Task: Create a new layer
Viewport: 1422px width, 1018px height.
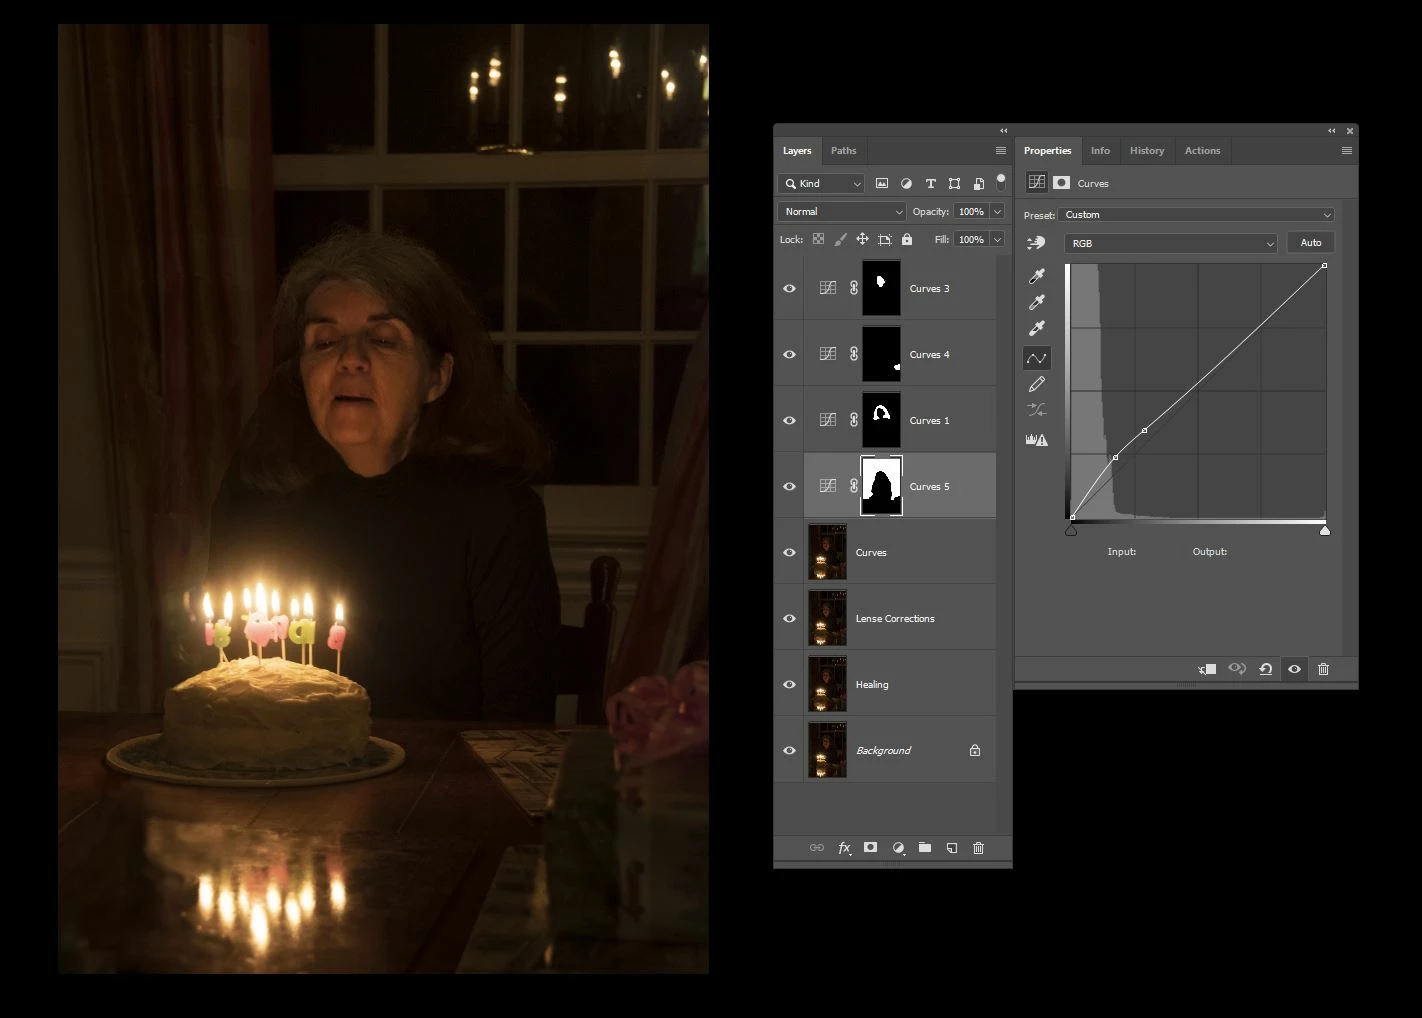Action: [952, 847]
